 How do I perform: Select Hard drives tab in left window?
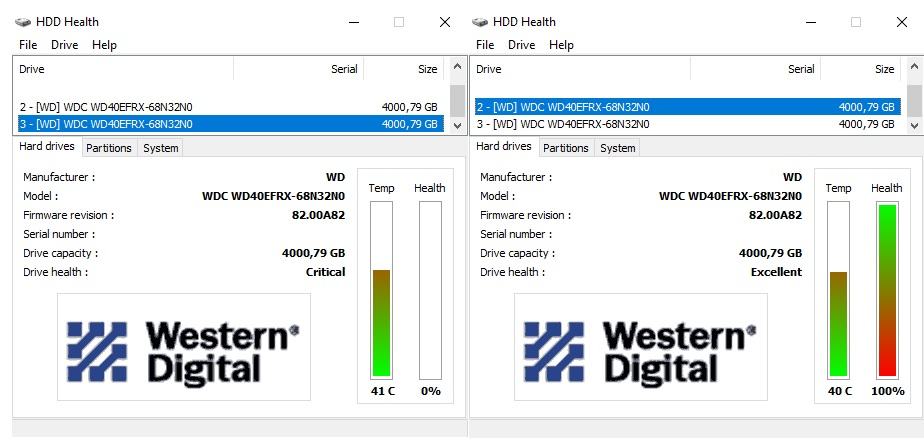[x=47, y=146]
